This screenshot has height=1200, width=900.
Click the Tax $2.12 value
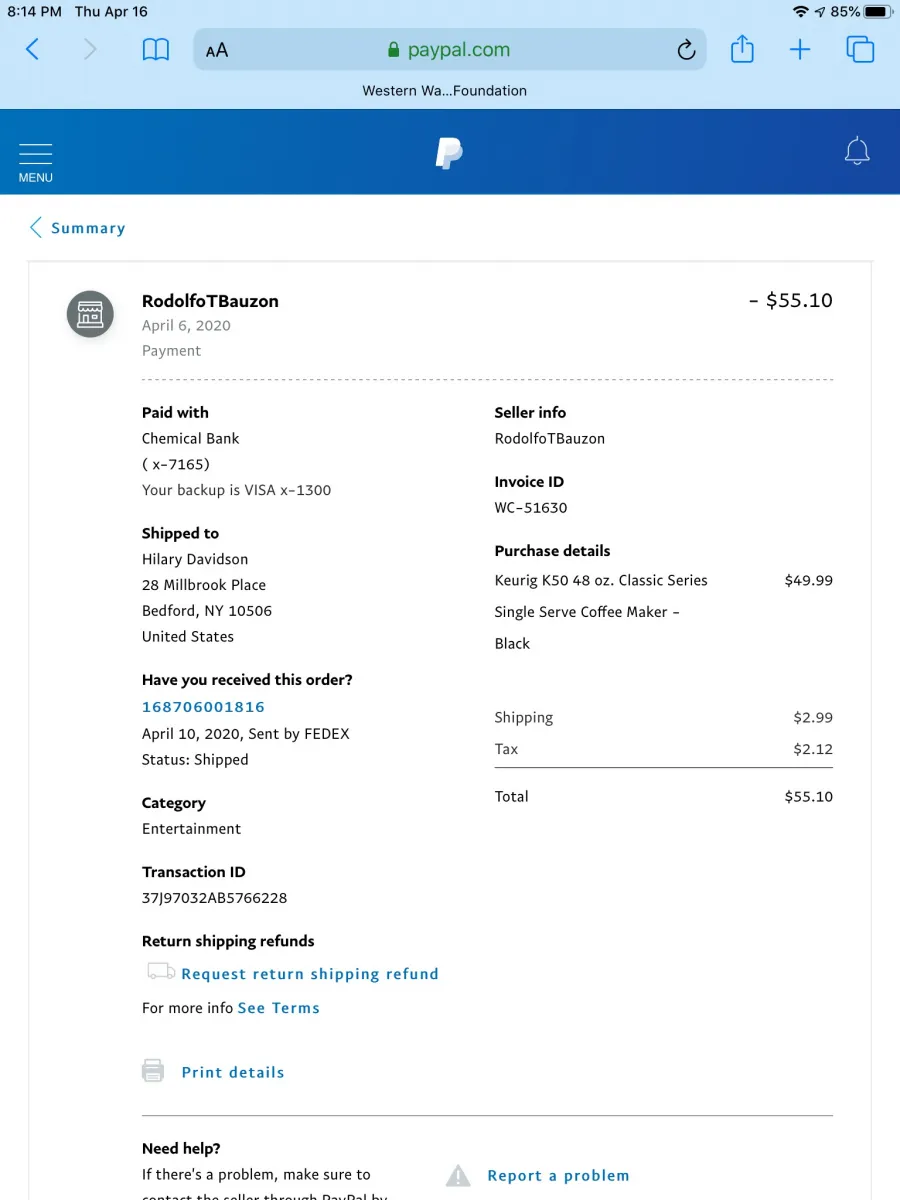pyautogui.click(x=813, y=749)
